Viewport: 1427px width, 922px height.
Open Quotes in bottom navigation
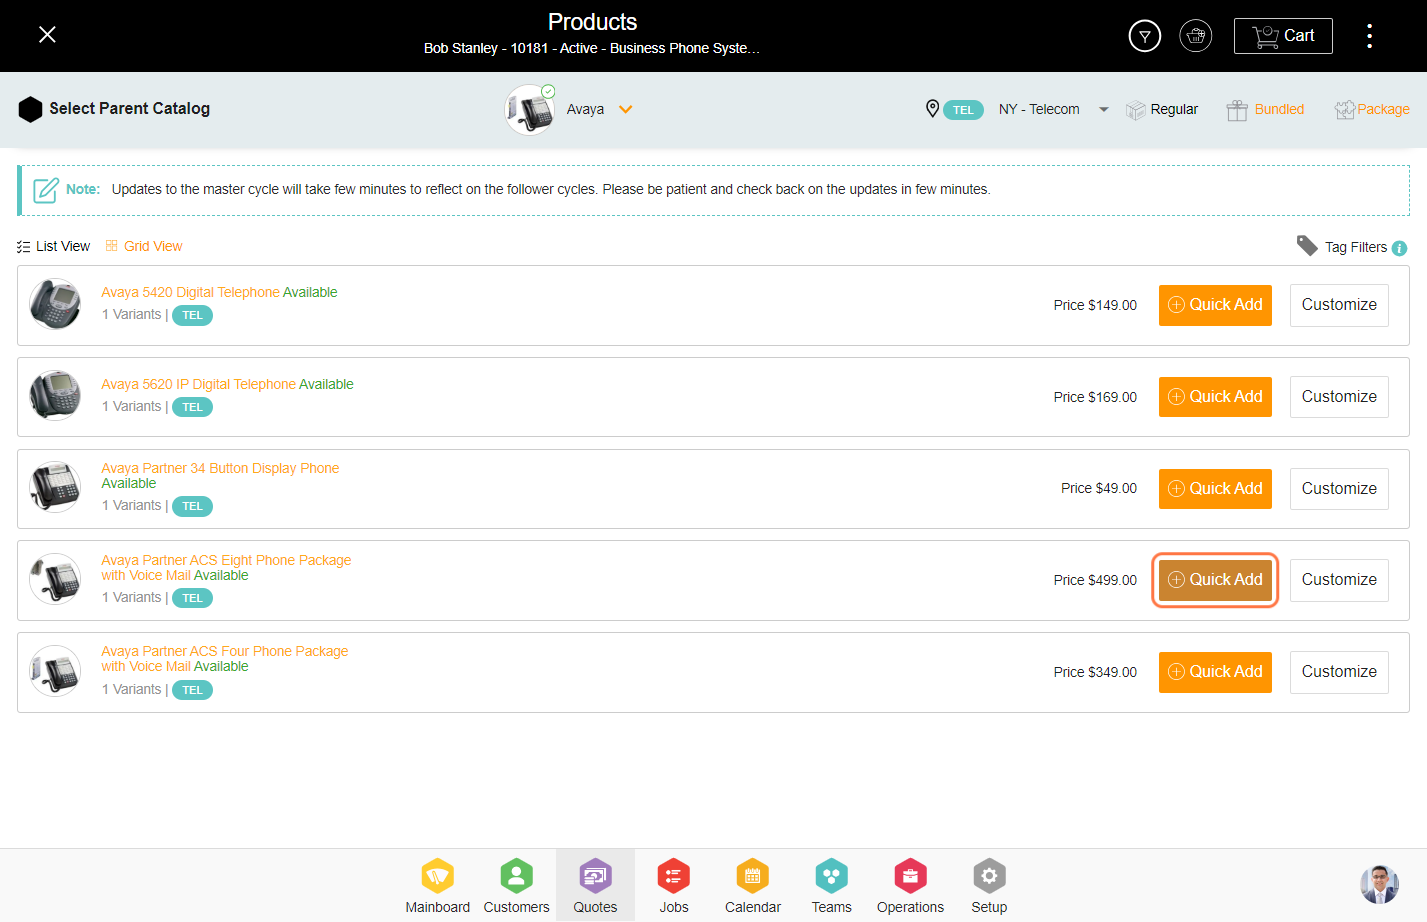pos(595,886)
